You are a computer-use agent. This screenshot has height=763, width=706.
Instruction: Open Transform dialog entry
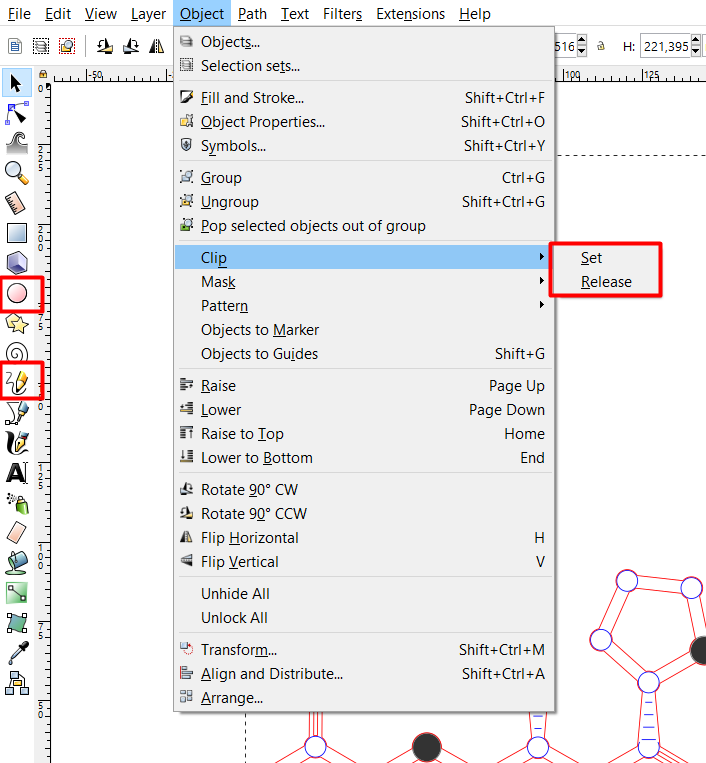(364, 650)
